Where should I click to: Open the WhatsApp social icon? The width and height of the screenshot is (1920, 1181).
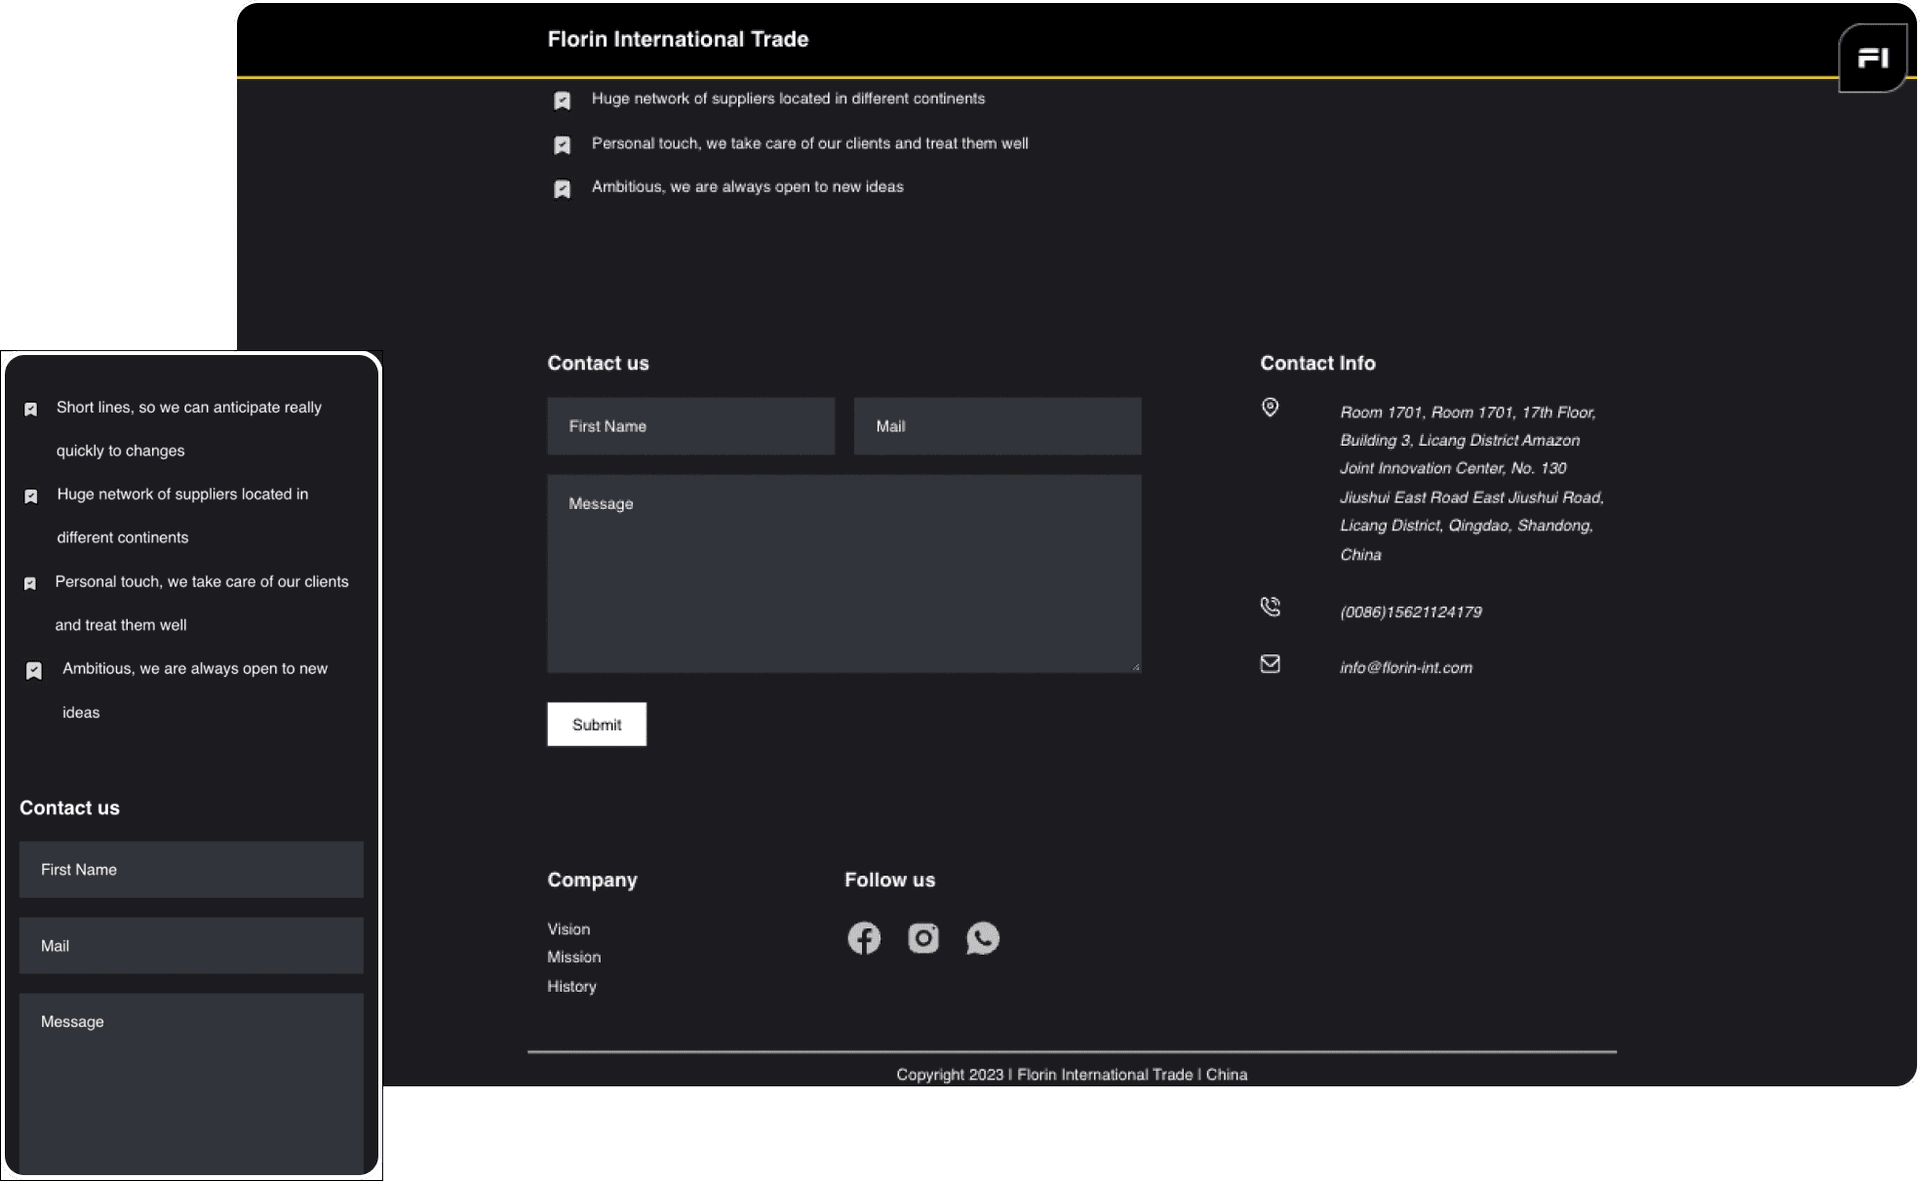(983, 938)
